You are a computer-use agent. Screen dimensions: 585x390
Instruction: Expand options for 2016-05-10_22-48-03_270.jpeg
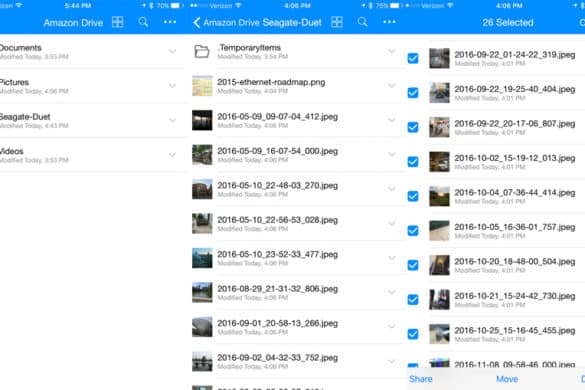click(391, 189)
